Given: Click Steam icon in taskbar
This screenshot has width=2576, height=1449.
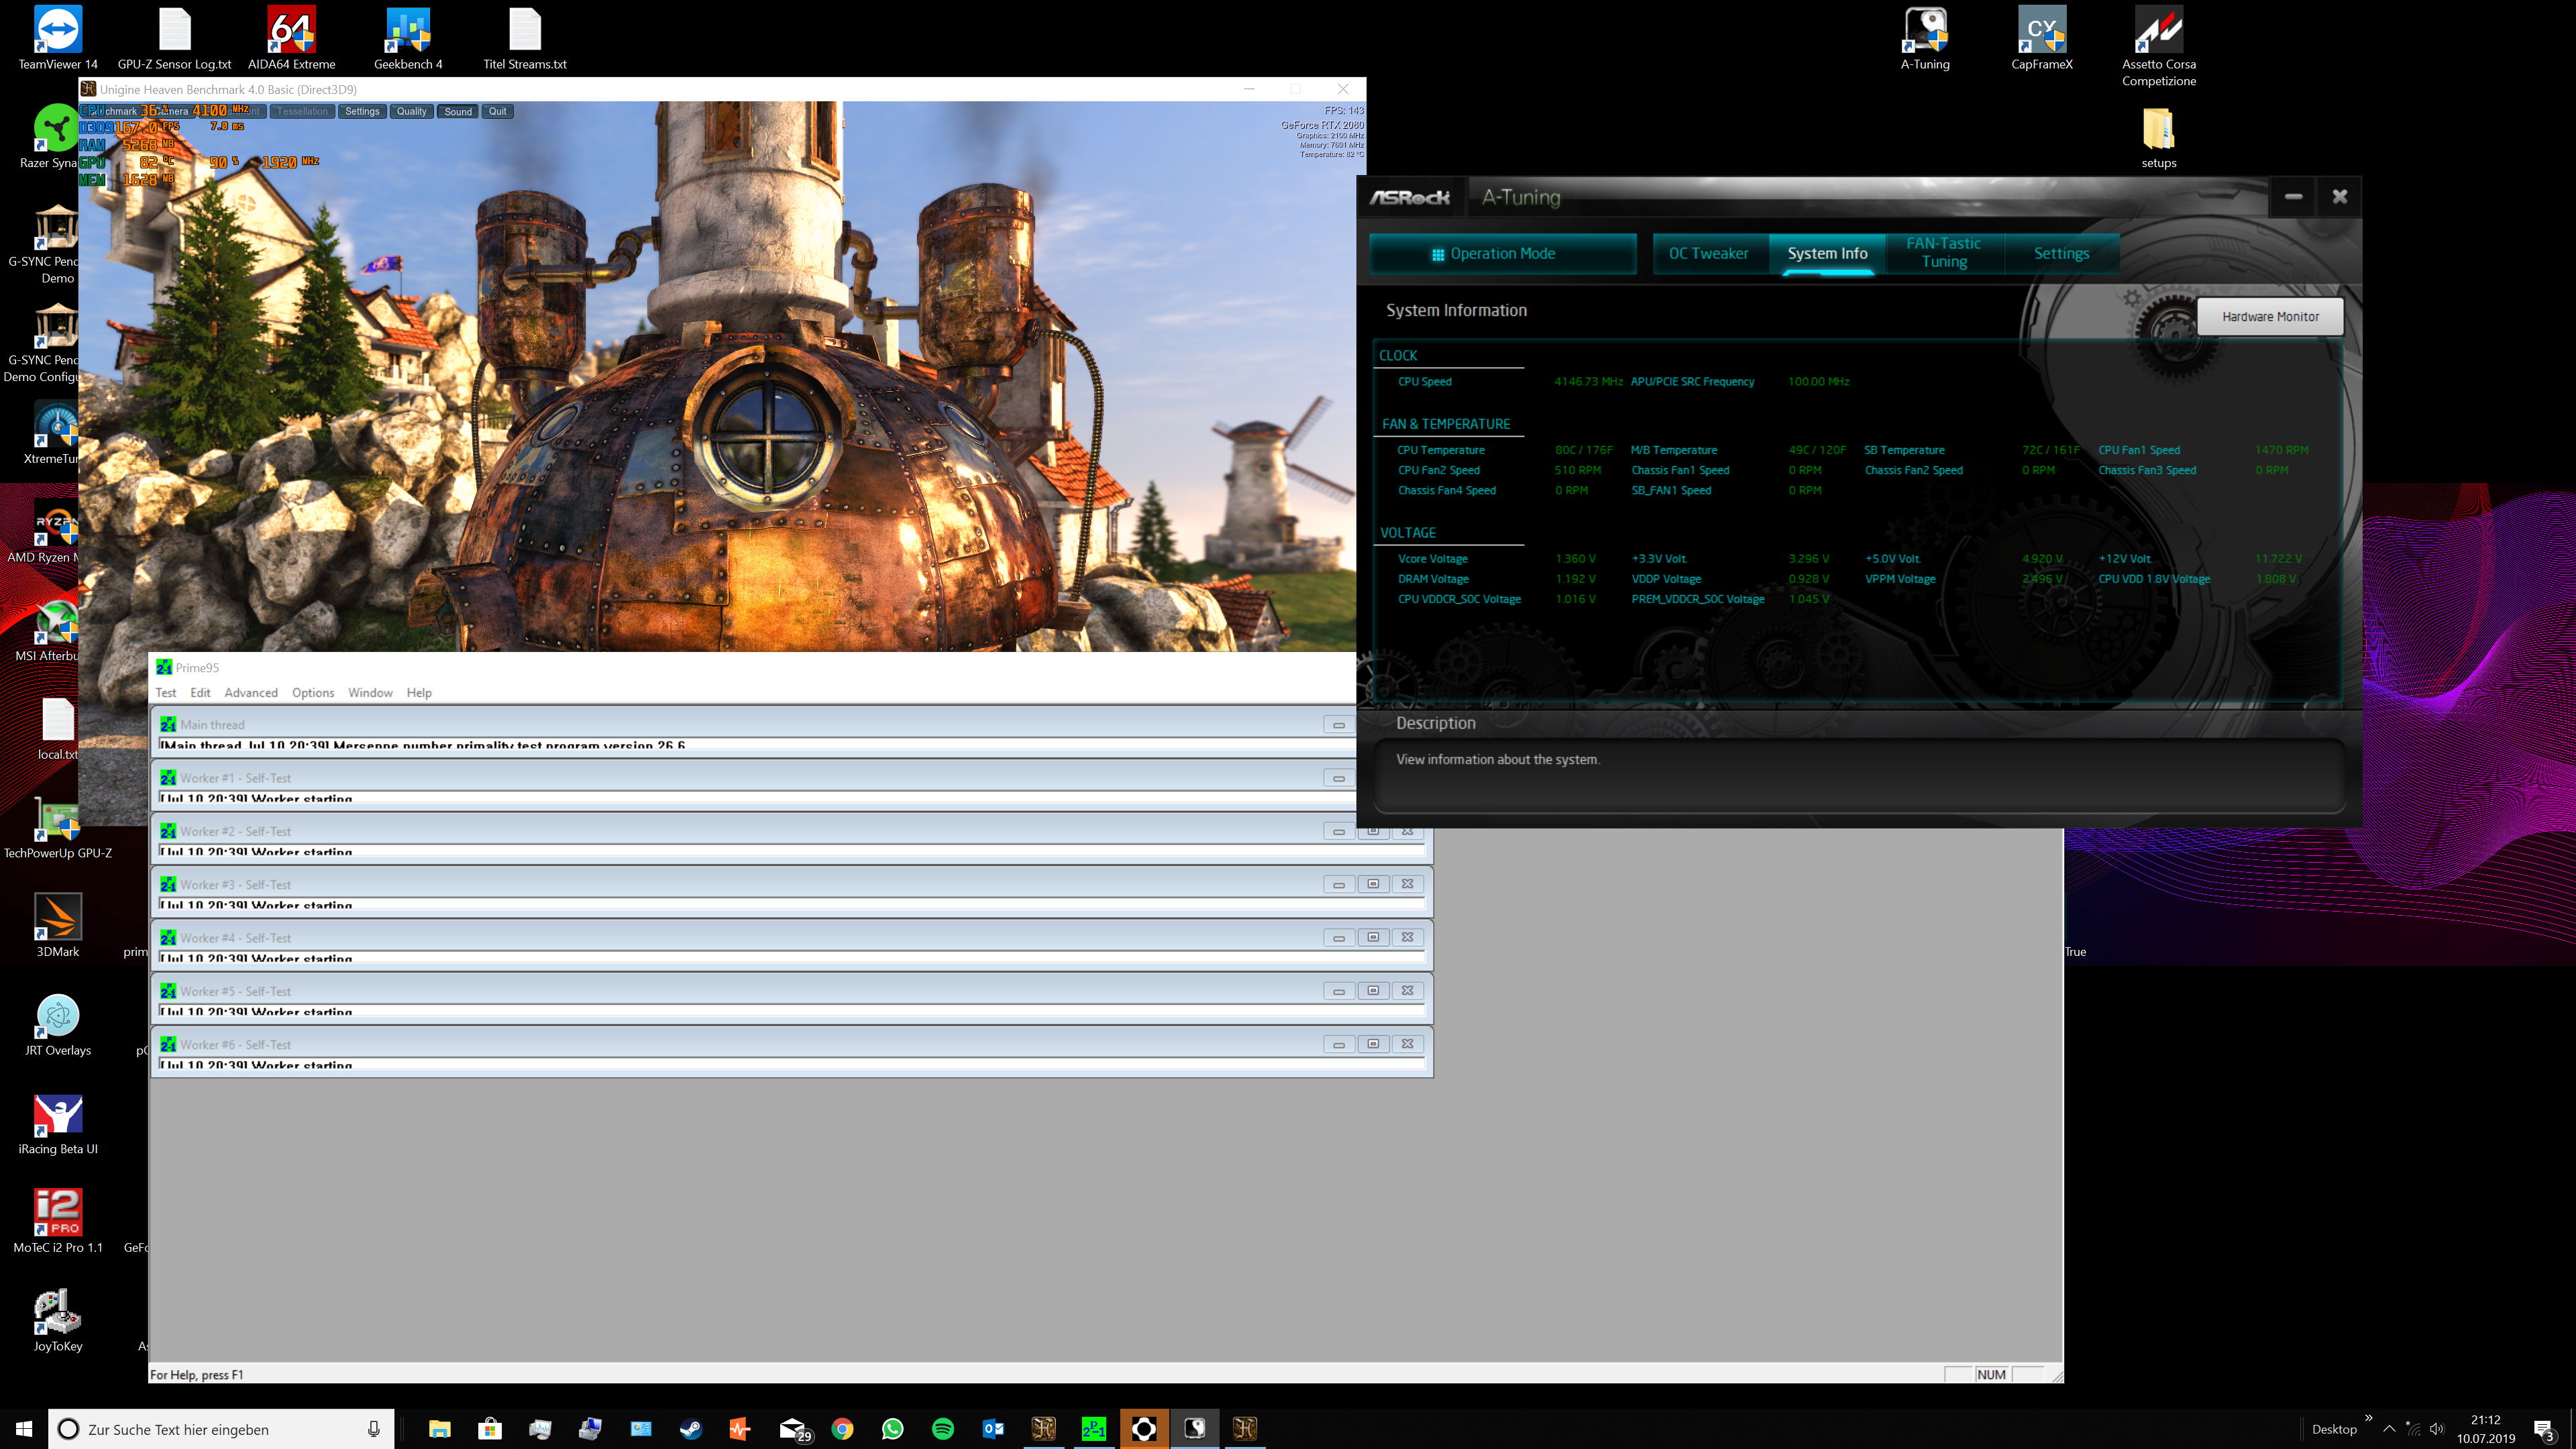Looking at the screenshot, I should point(691,1428).
